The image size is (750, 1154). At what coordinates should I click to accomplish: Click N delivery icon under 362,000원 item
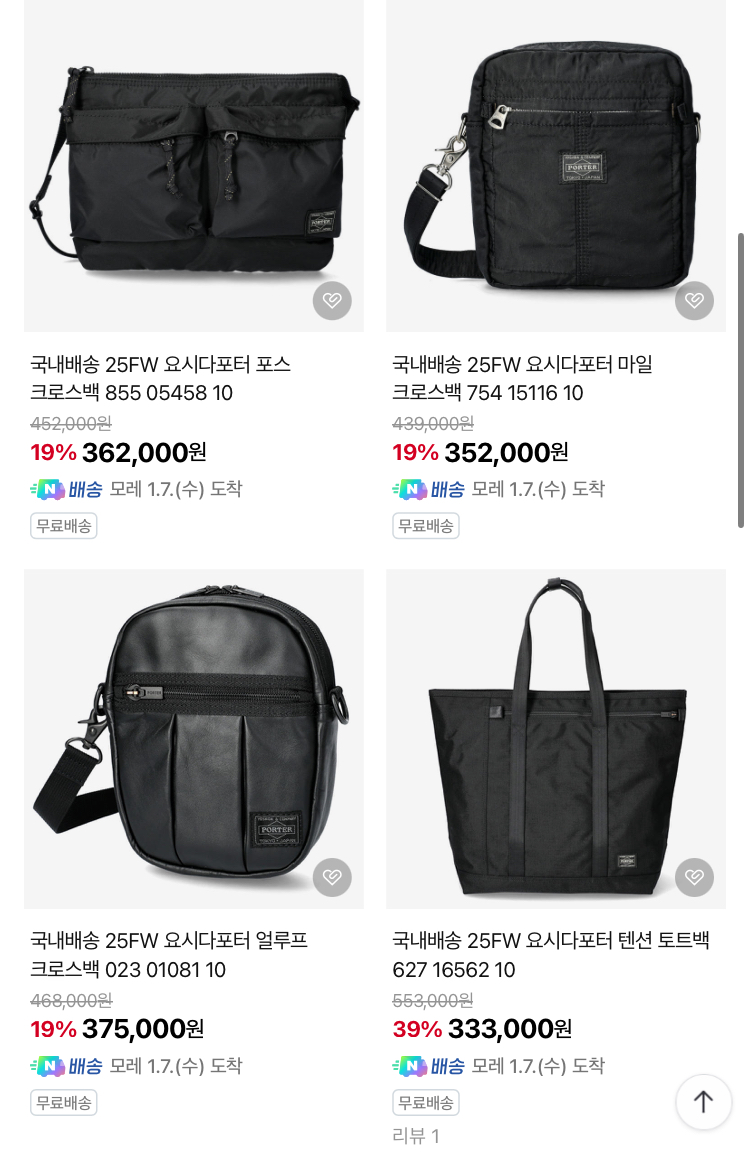click(48, 489)
